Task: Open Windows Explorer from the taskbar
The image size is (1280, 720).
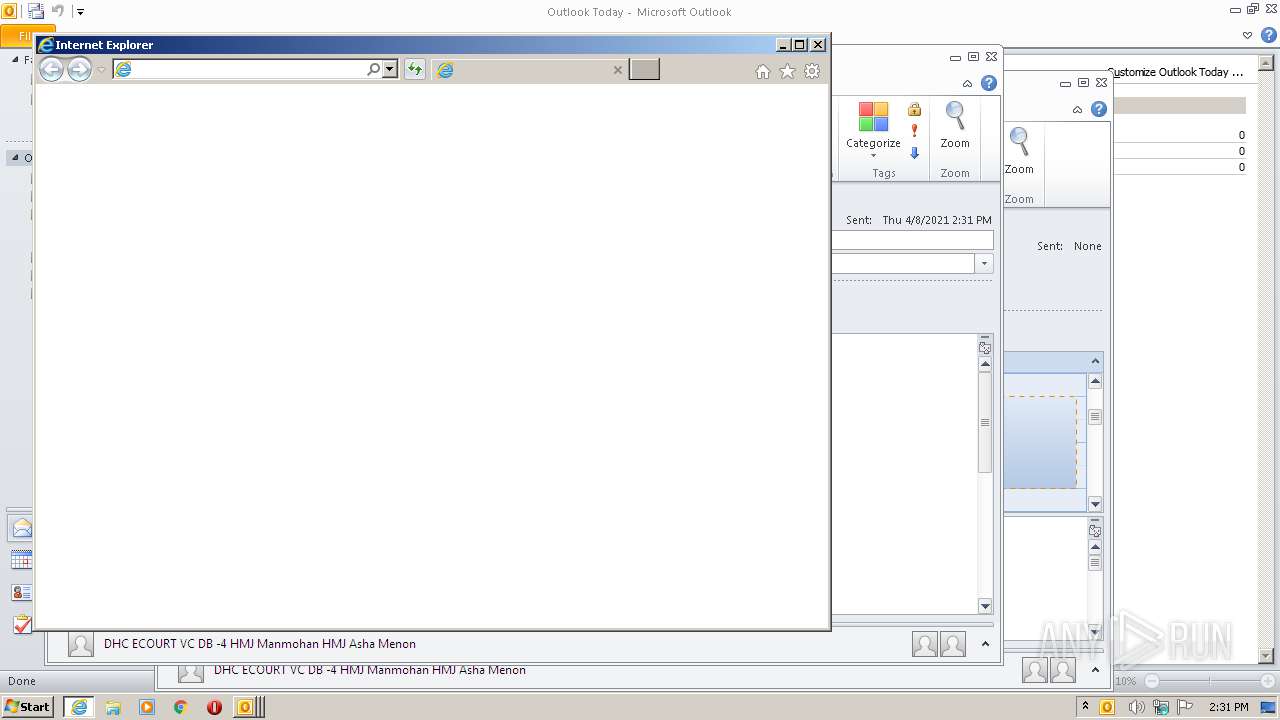Action: pos(113,707)
